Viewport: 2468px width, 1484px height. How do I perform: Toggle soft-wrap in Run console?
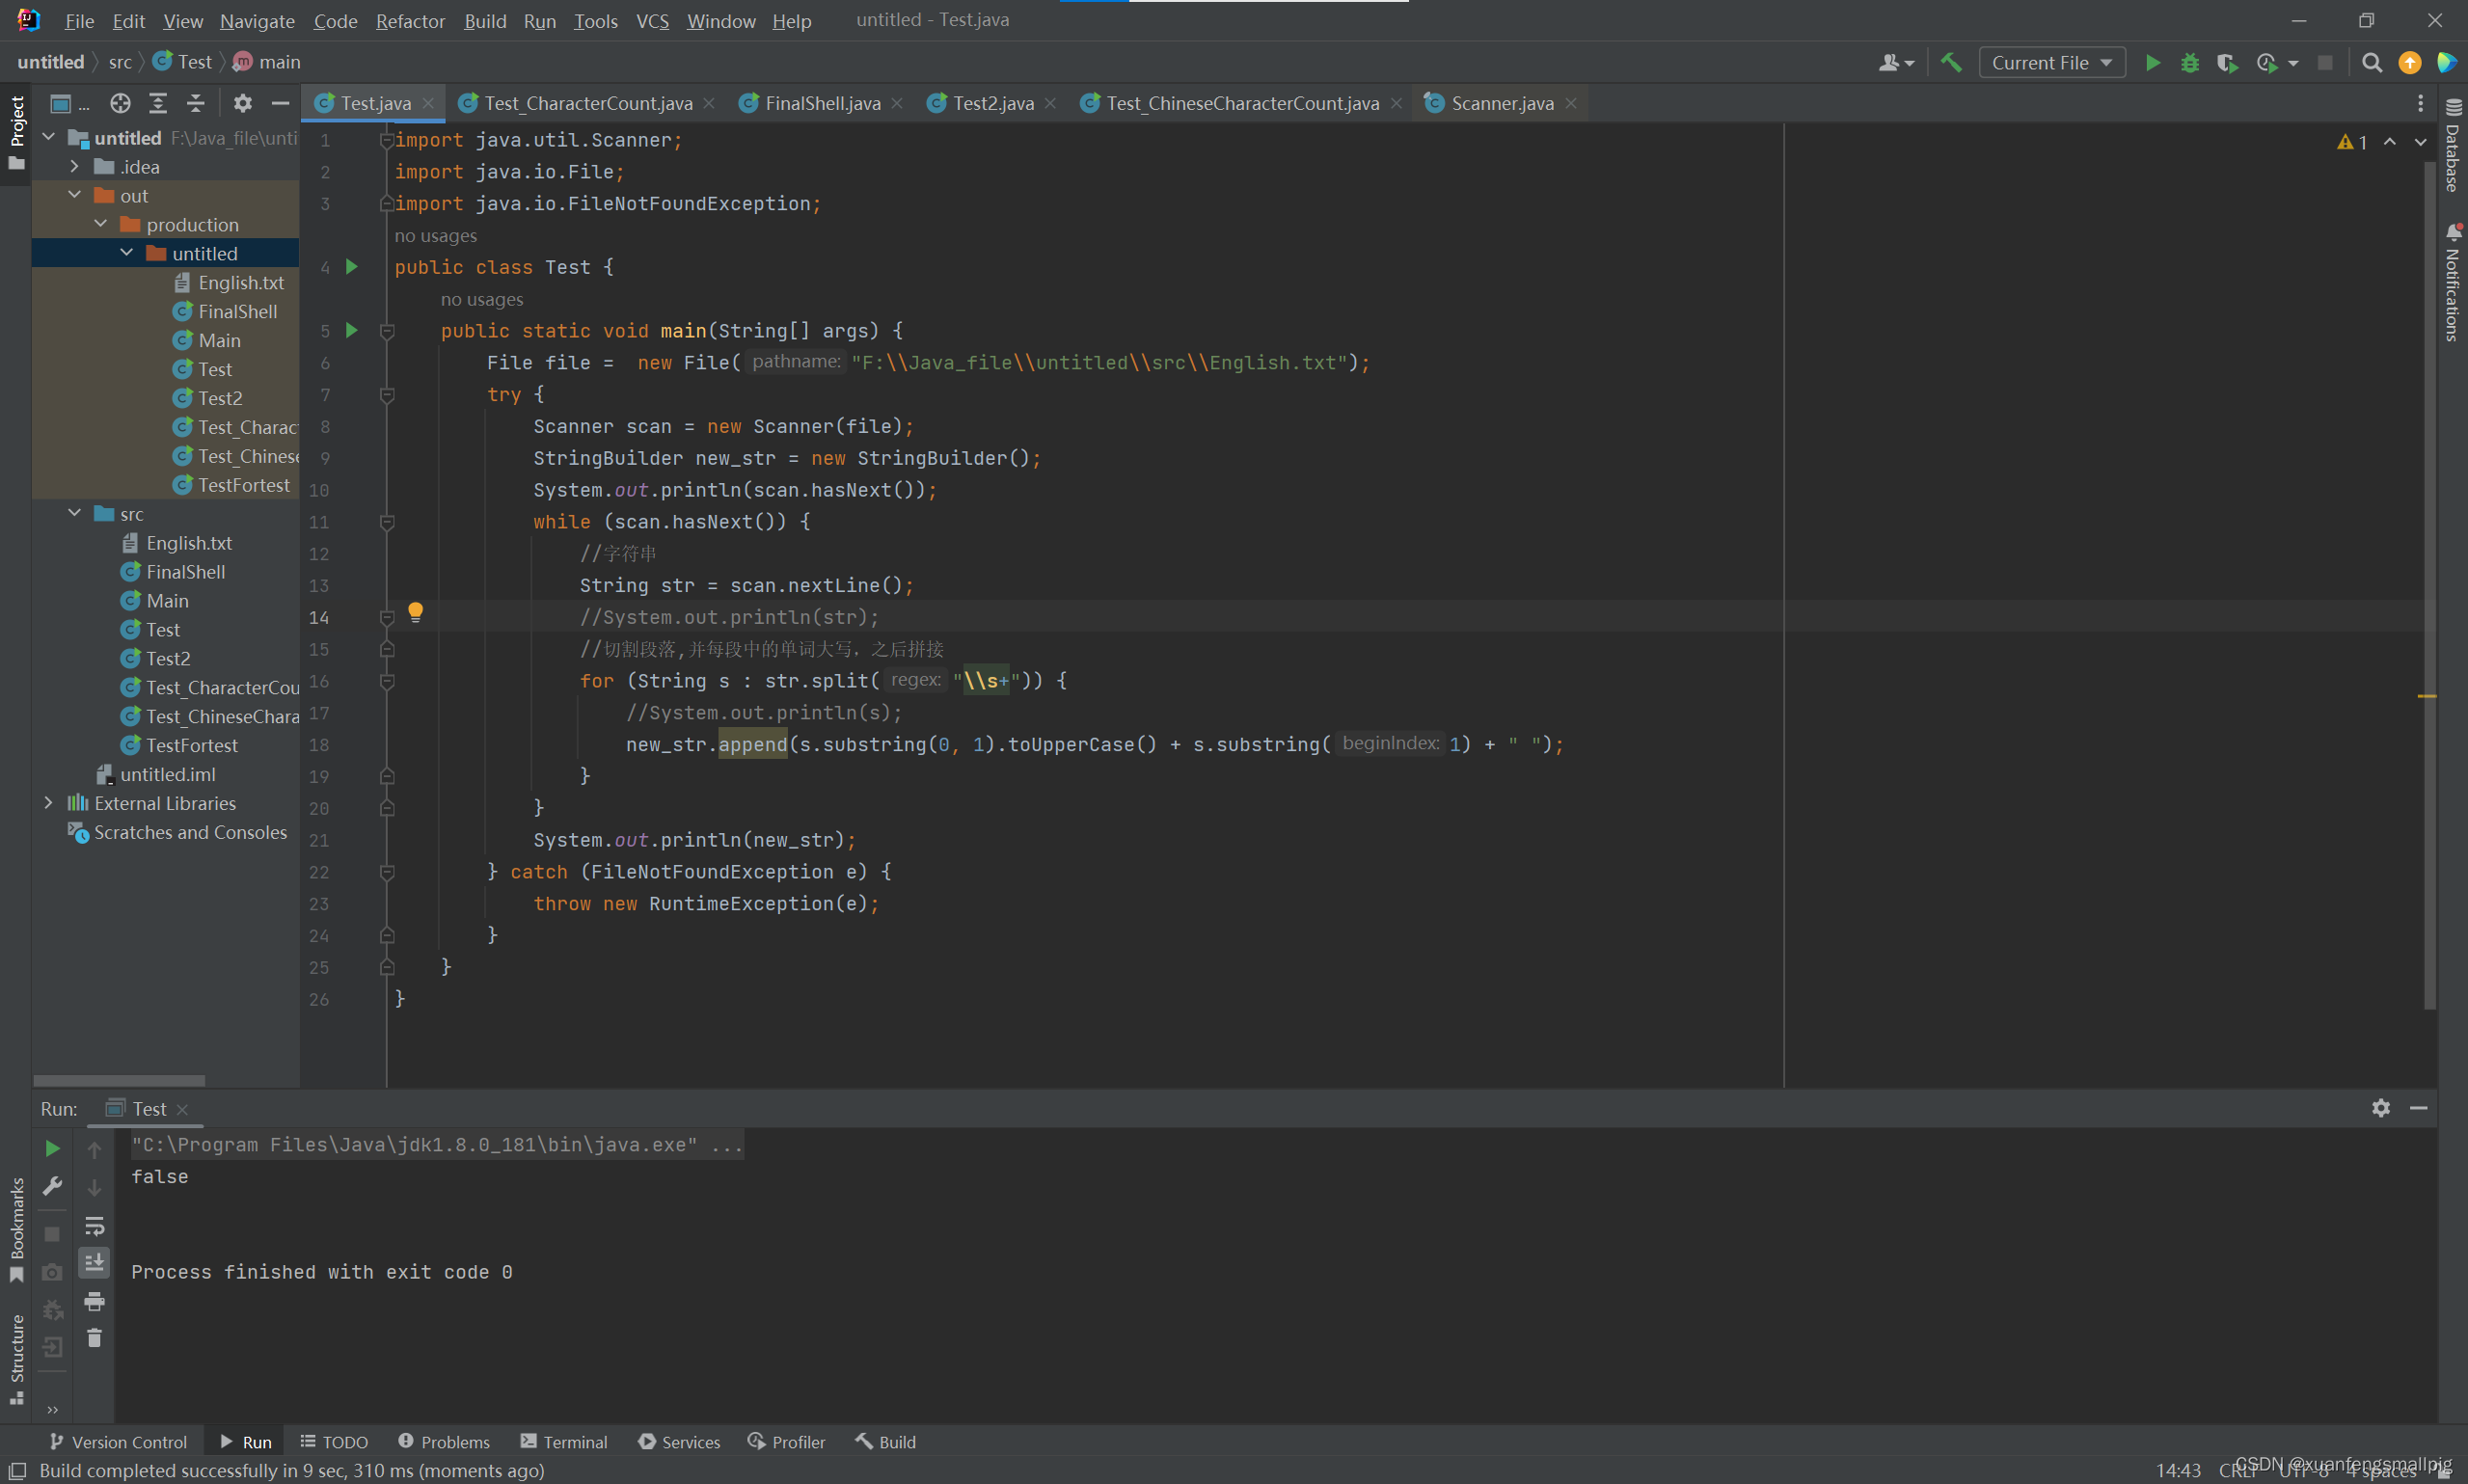(94, 1225)
